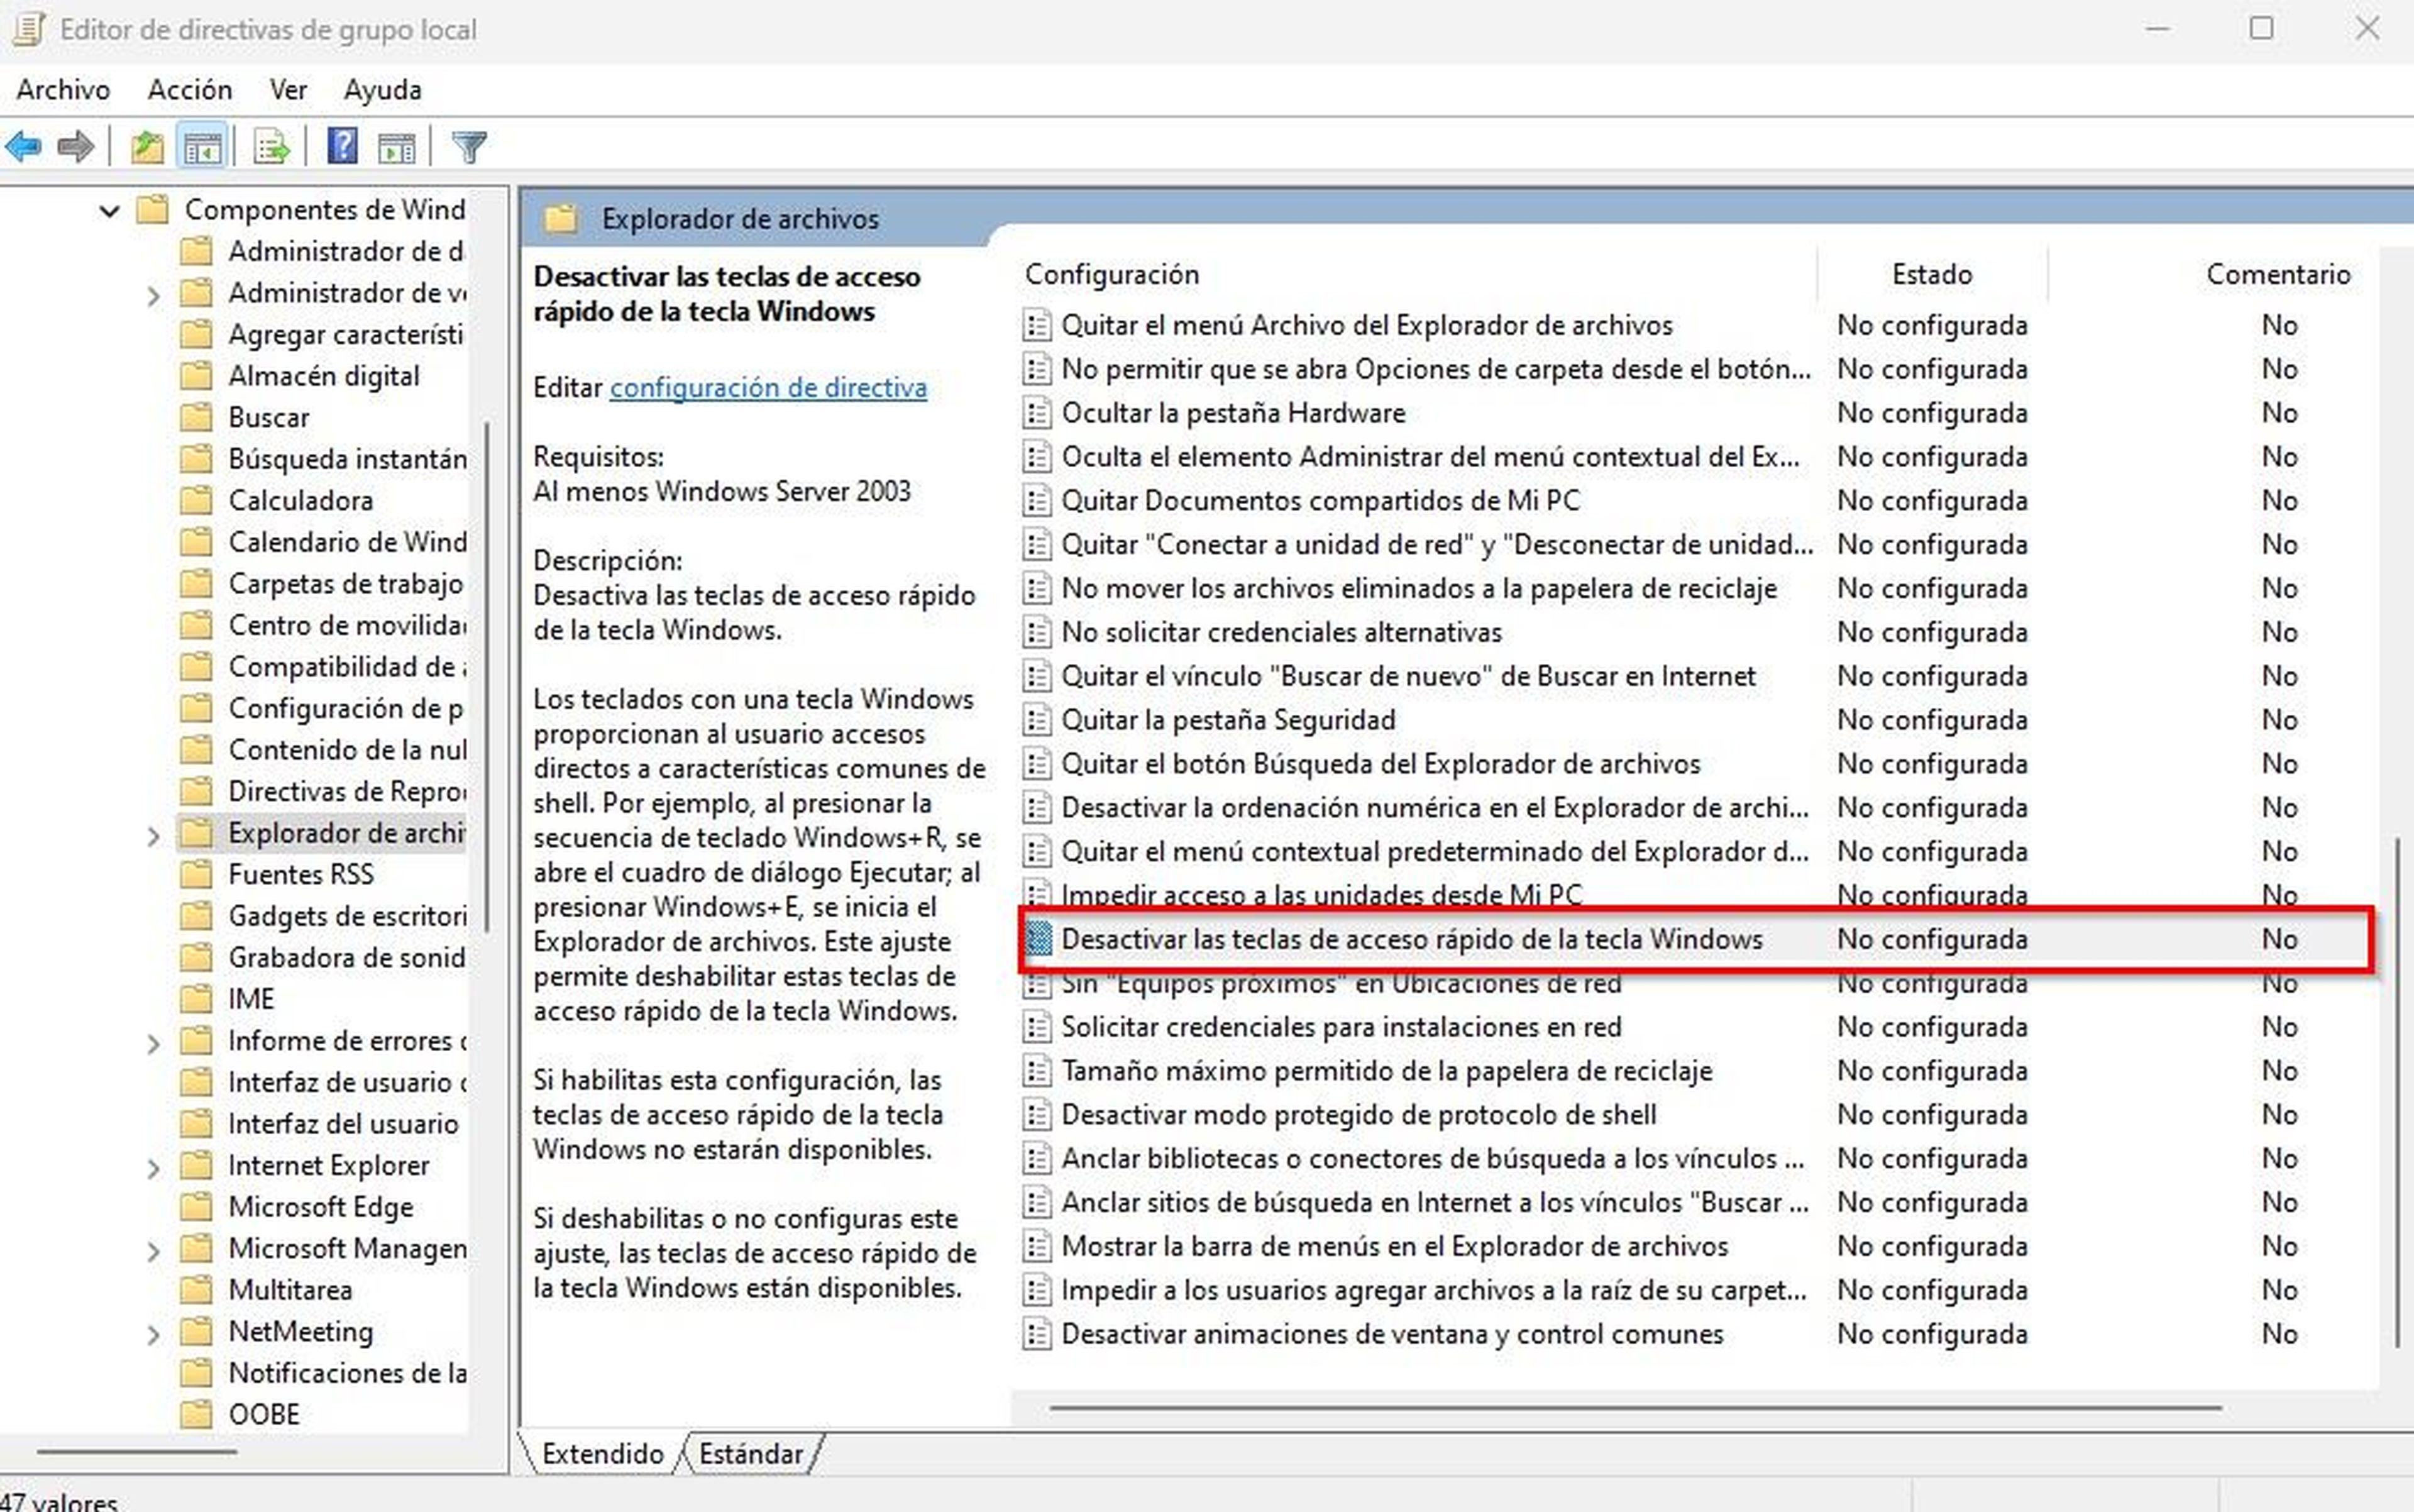
Task: Expand the Informe de errores tree node
Action: pos(153,1043)
